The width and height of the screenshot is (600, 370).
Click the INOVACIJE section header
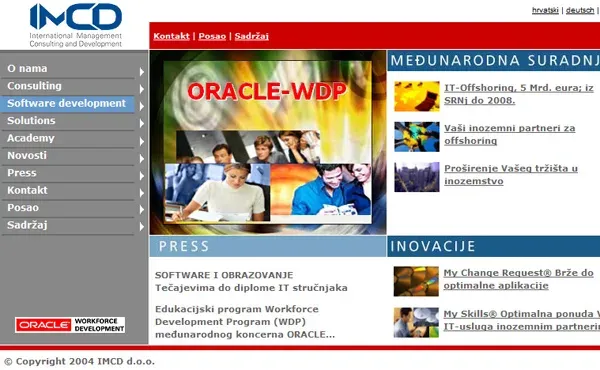(494, 246)
